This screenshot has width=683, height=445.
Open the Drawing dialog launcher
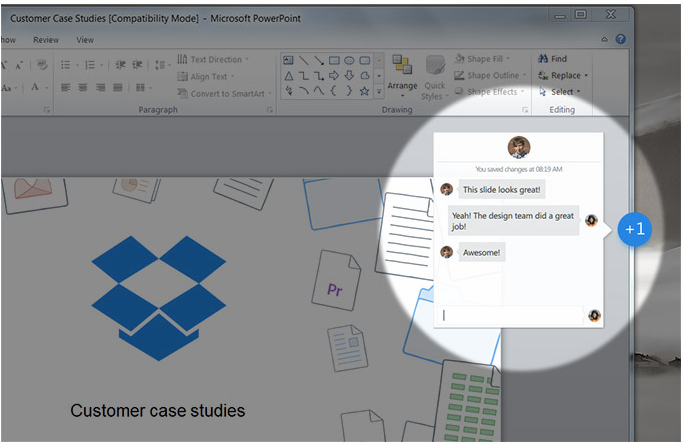click(x=525, y=110)
